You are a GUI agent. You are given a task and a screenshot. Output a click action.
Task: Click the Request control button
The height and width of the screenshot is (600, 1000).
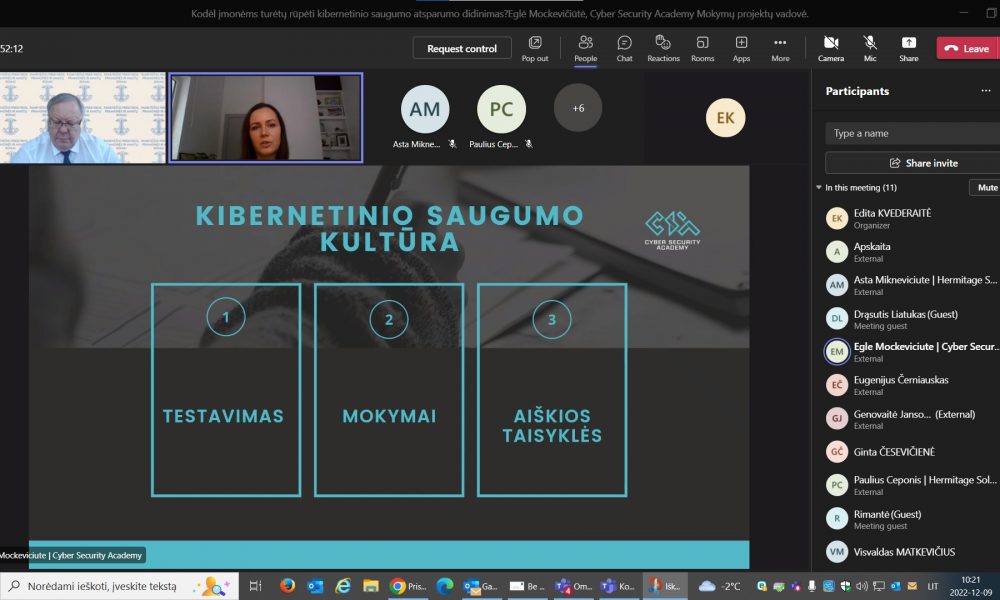[x=462, y=48]
